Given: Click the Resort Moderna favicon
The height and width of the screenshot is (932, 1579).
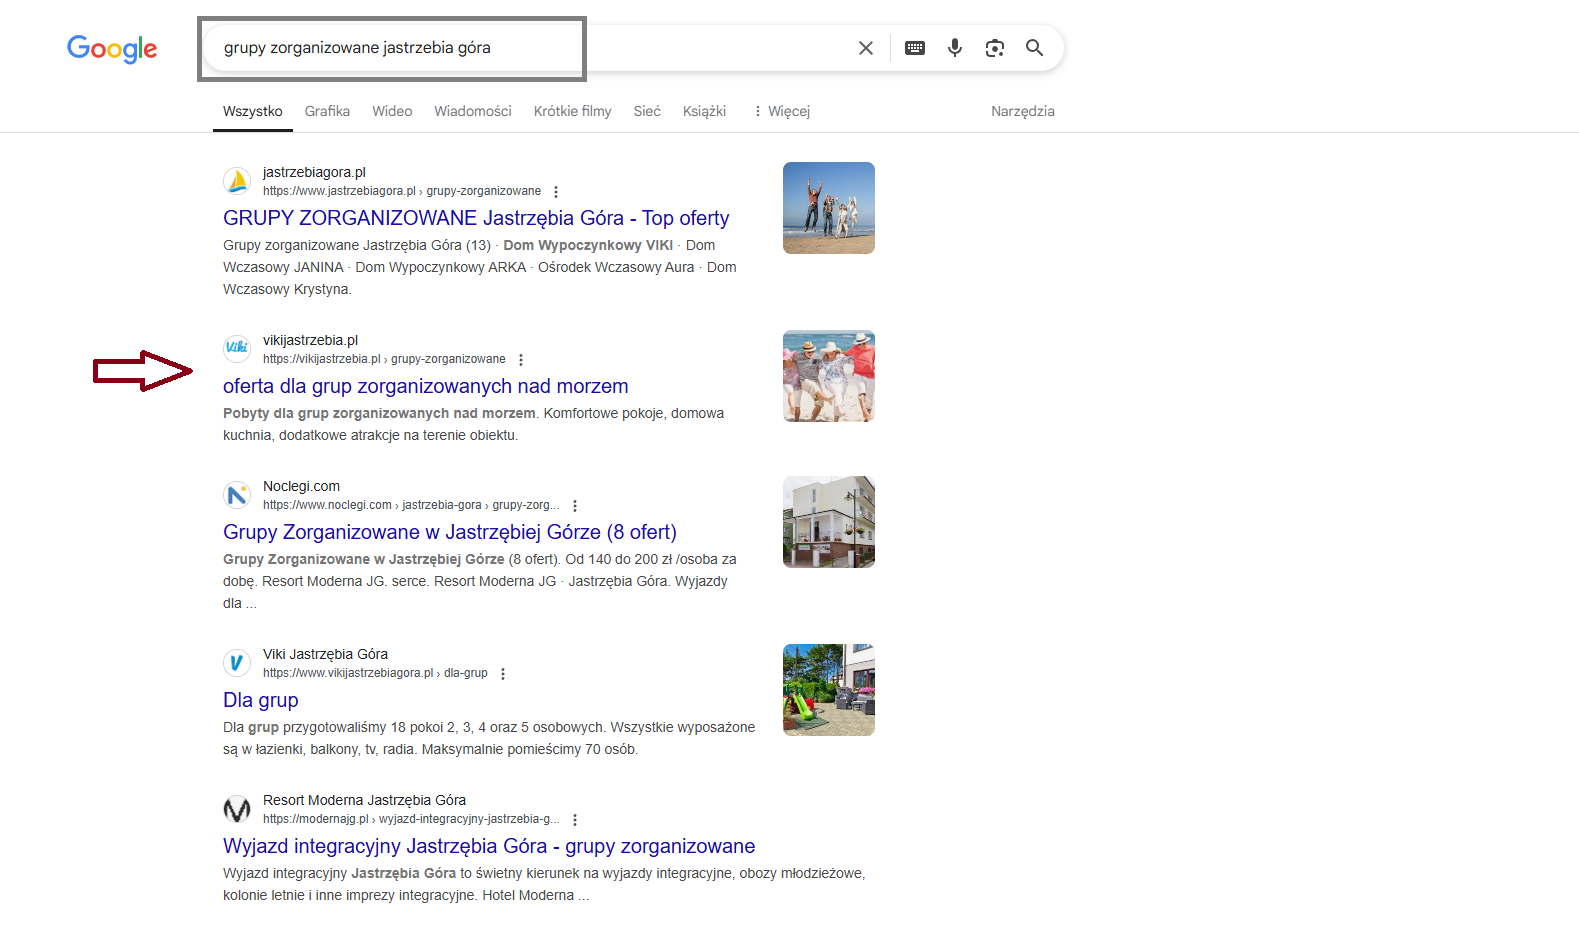Looking at the screenshot, I should 237,809.
